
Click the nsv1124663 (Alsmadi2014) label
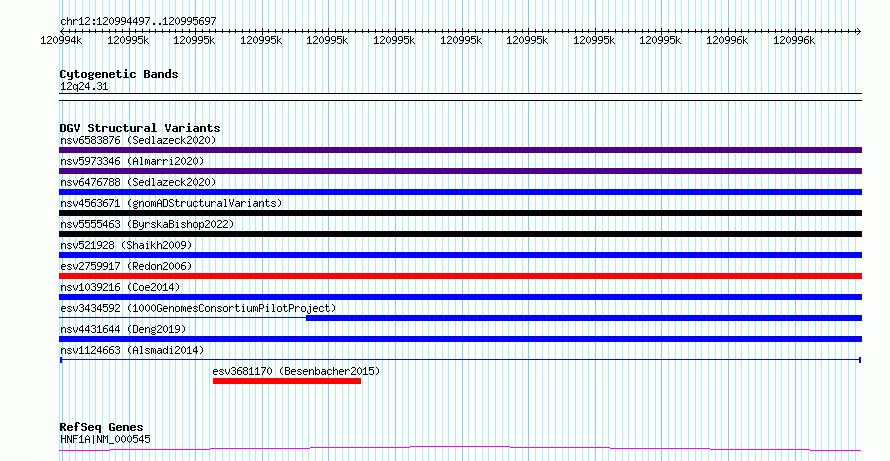click(132, 350)
